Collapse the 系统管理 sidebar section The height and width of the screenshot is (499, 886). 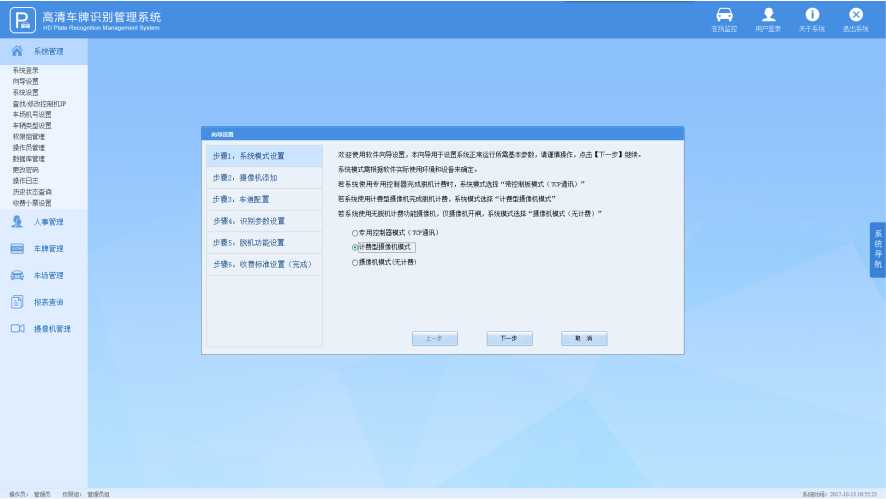click(44, 51)
